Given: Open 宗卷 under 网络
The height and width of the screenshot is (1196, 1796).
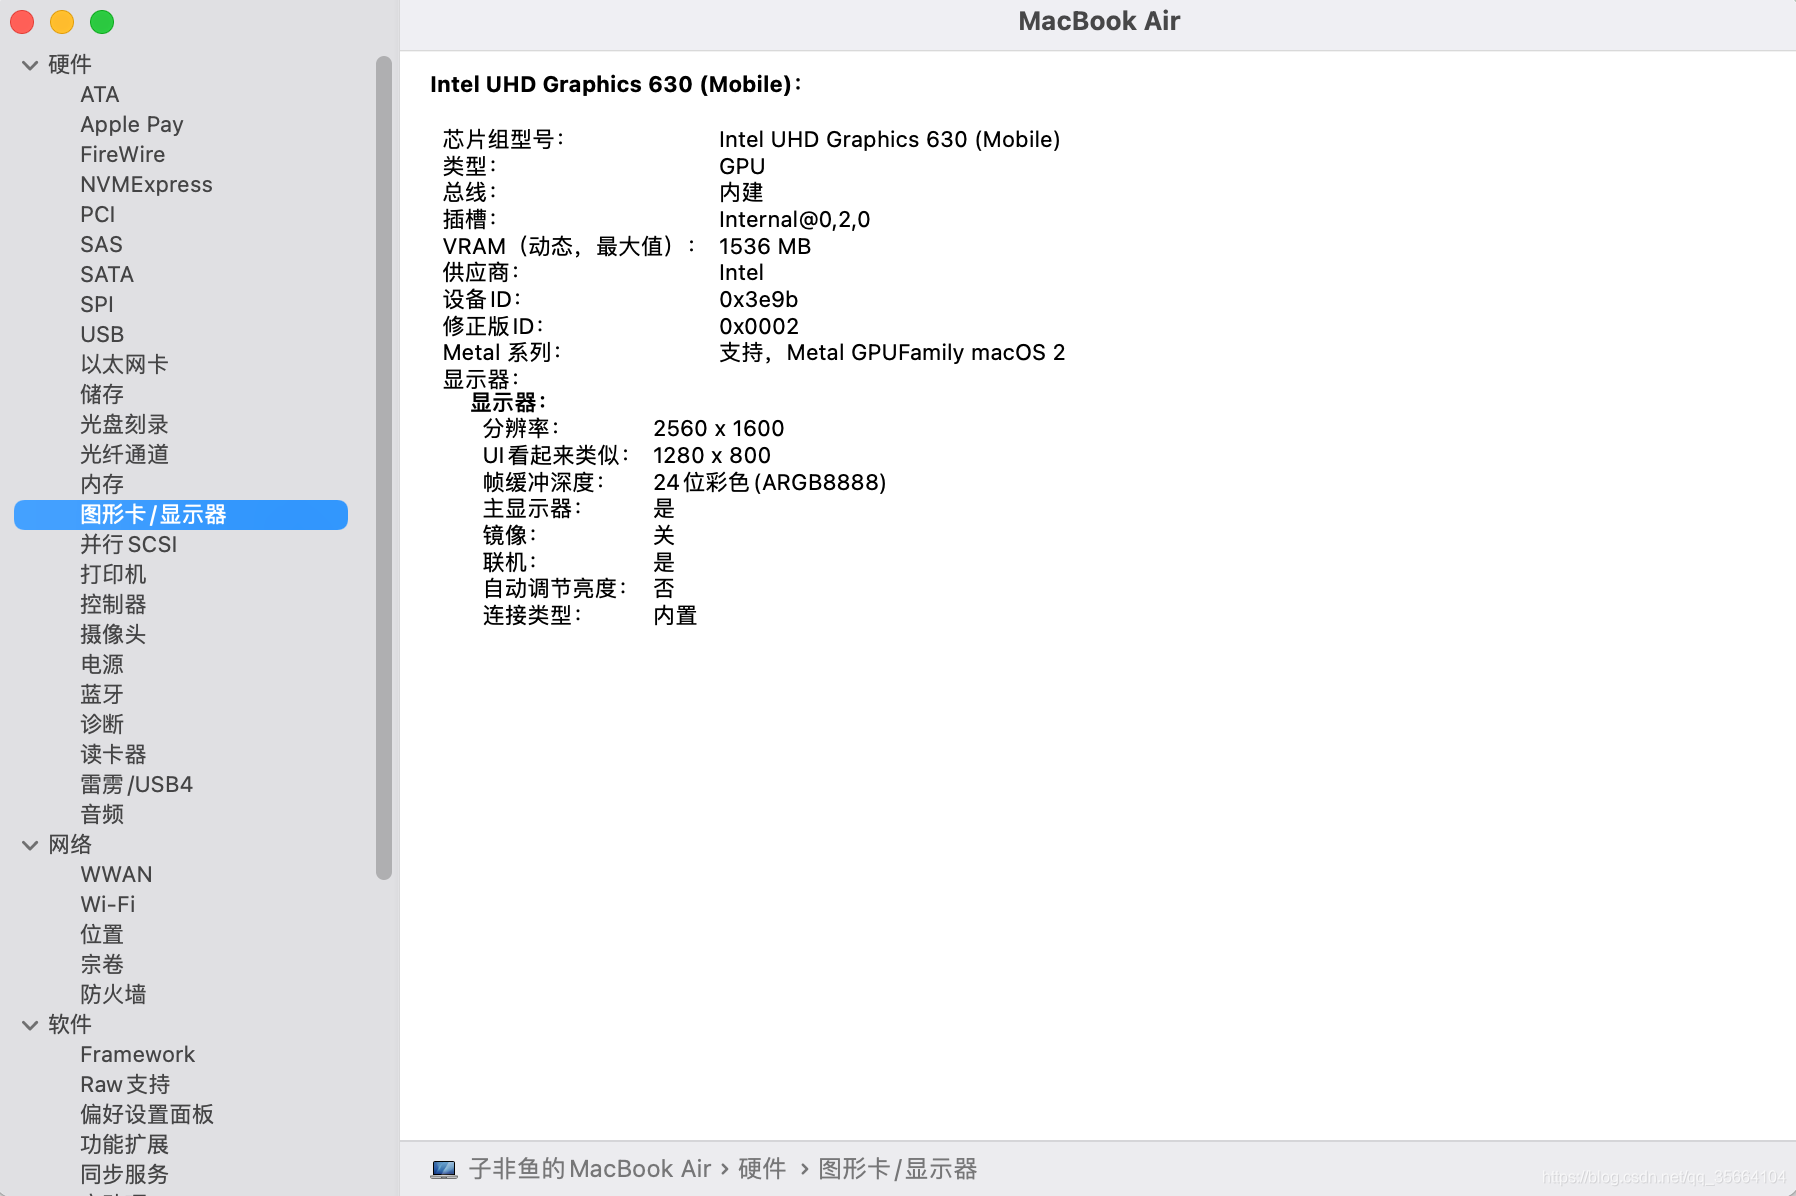Looking at the screenshot, I should [102, 965].
